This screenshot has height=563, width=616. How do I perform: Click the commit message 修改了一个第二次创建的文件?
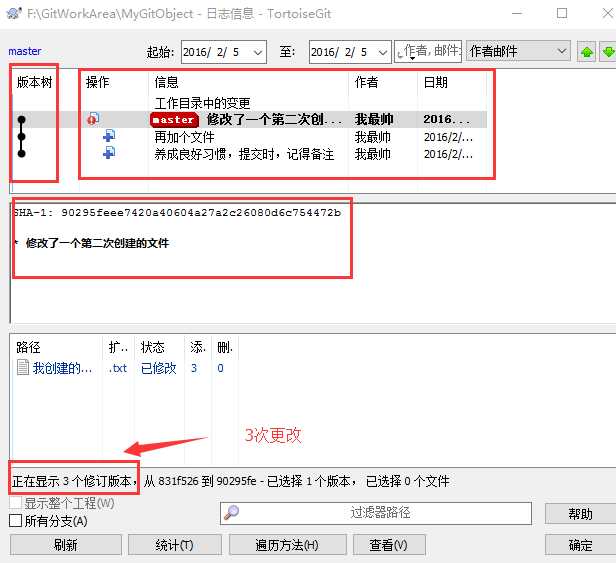(x=97, y=243)
